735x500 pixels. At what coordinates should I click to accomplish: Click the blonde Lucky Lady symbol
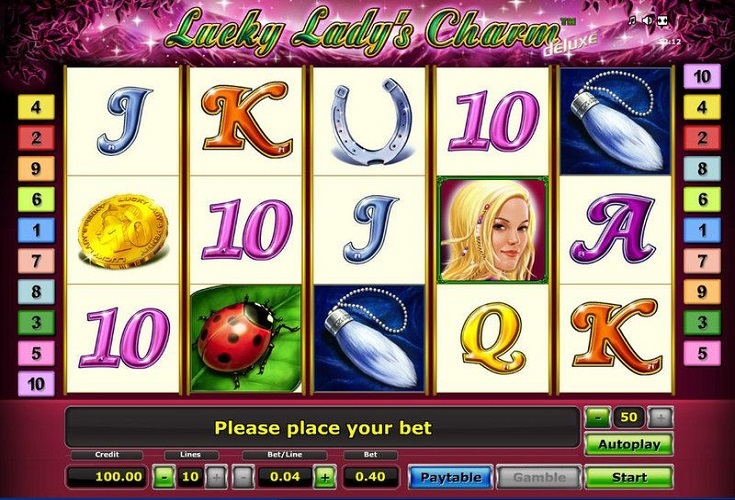(492, 230)
